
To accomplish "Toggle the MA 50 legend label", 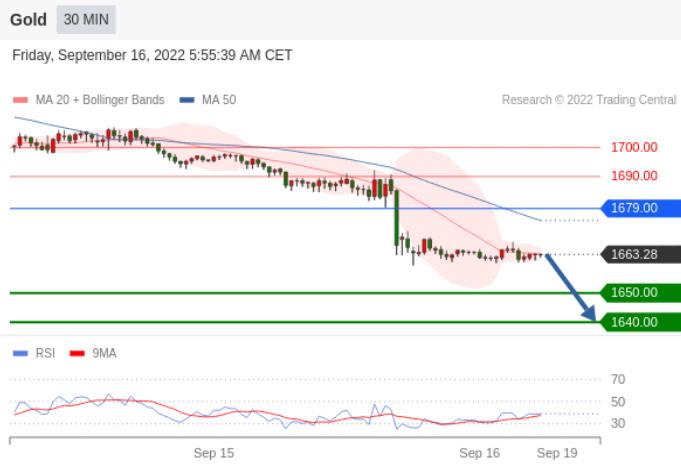I will point(219,100).
